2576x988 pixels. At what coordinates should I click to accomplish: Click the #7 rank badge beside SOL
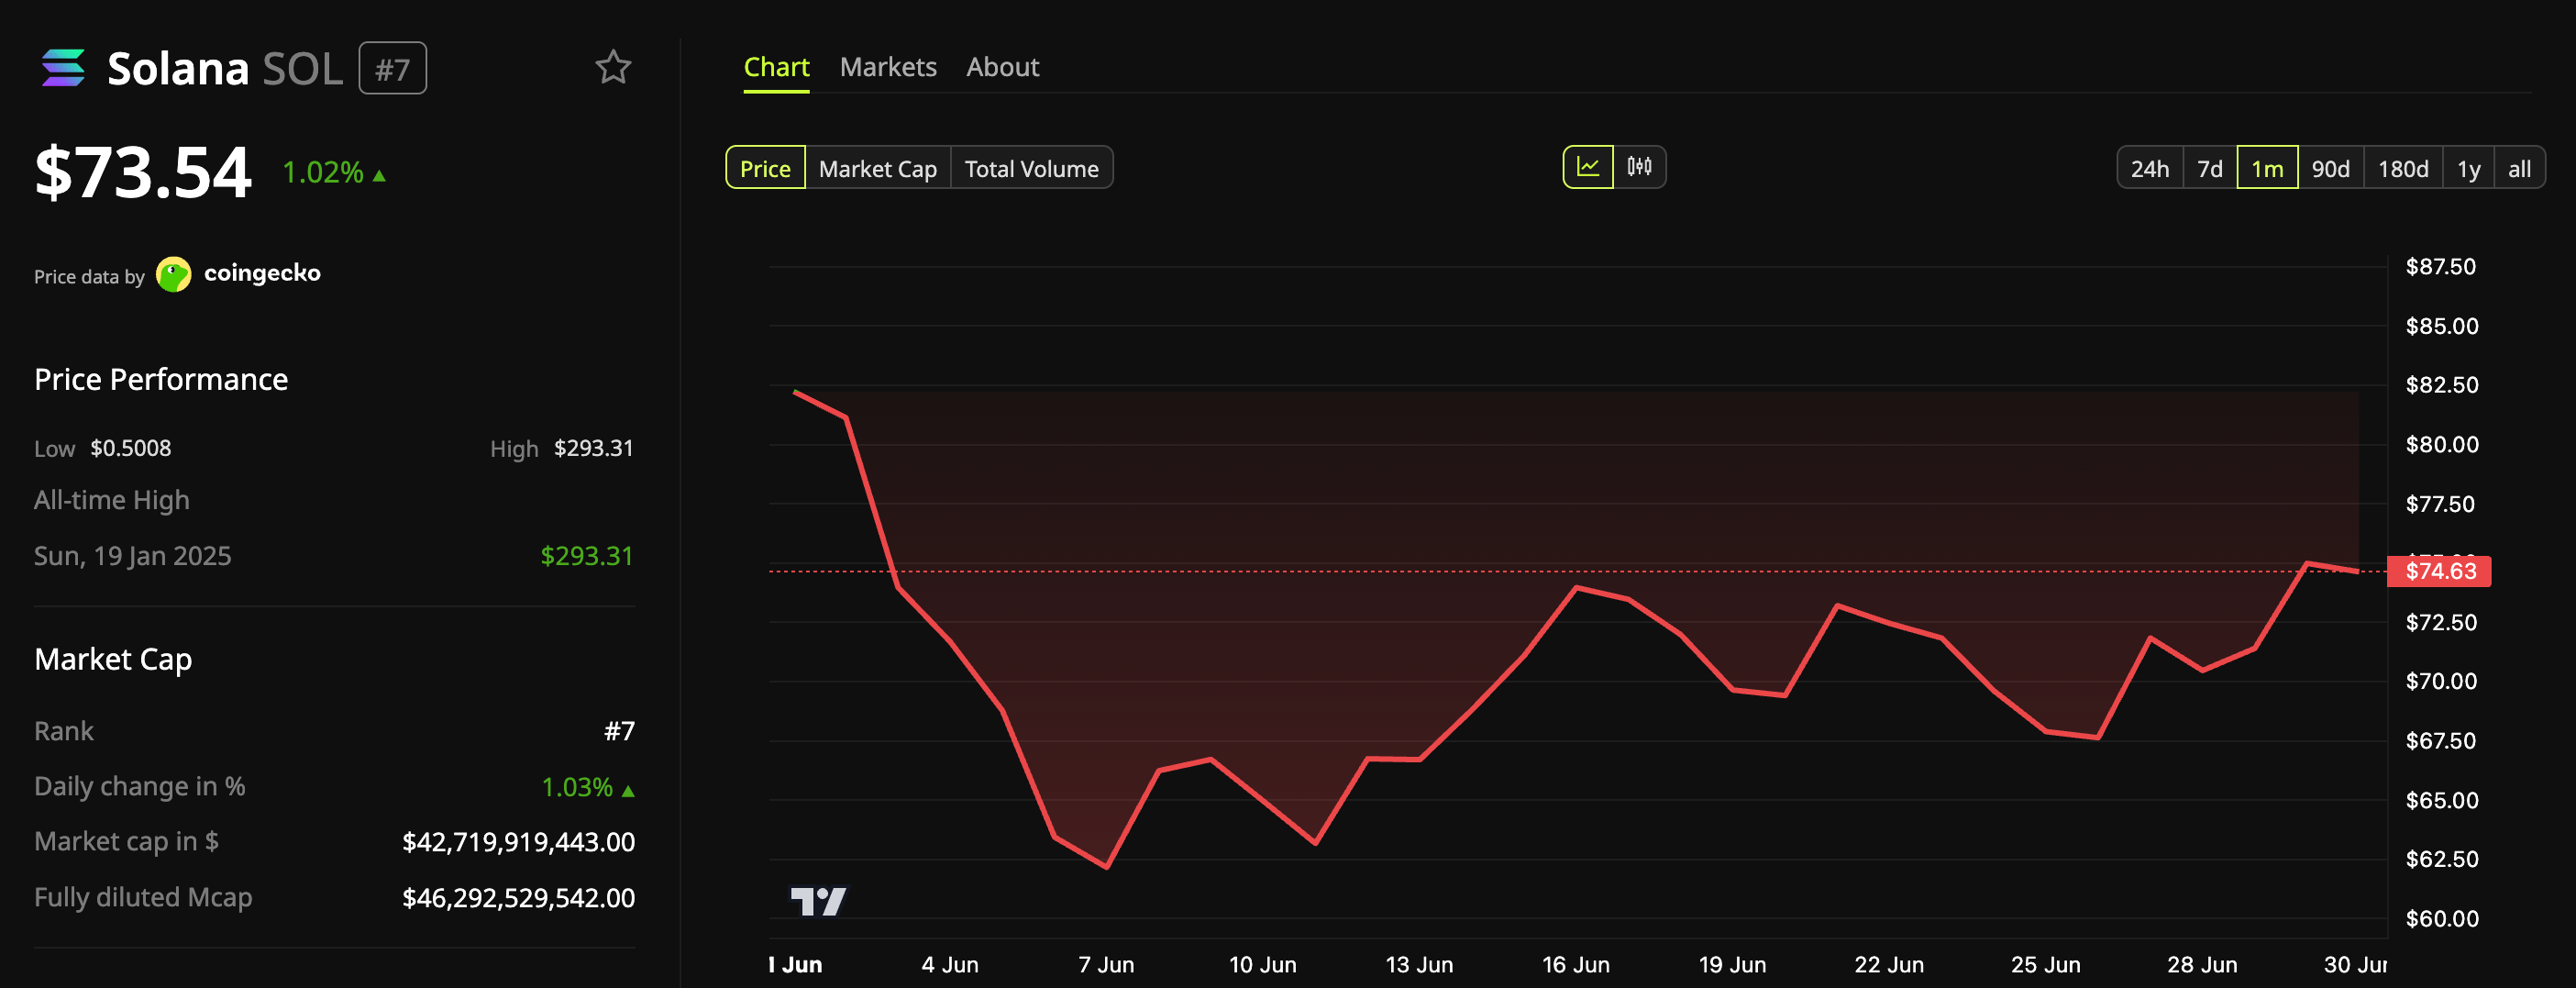pos(393,68)
